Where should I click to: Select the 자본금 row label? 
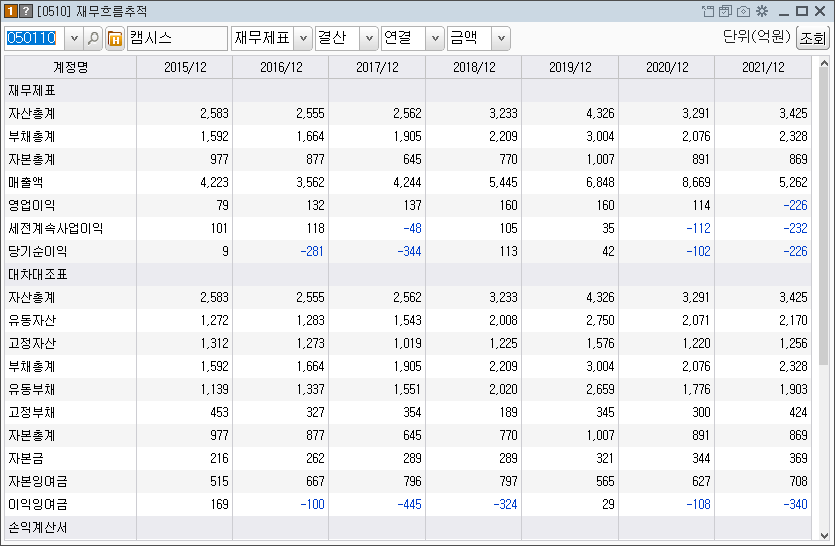pos(26,459)
